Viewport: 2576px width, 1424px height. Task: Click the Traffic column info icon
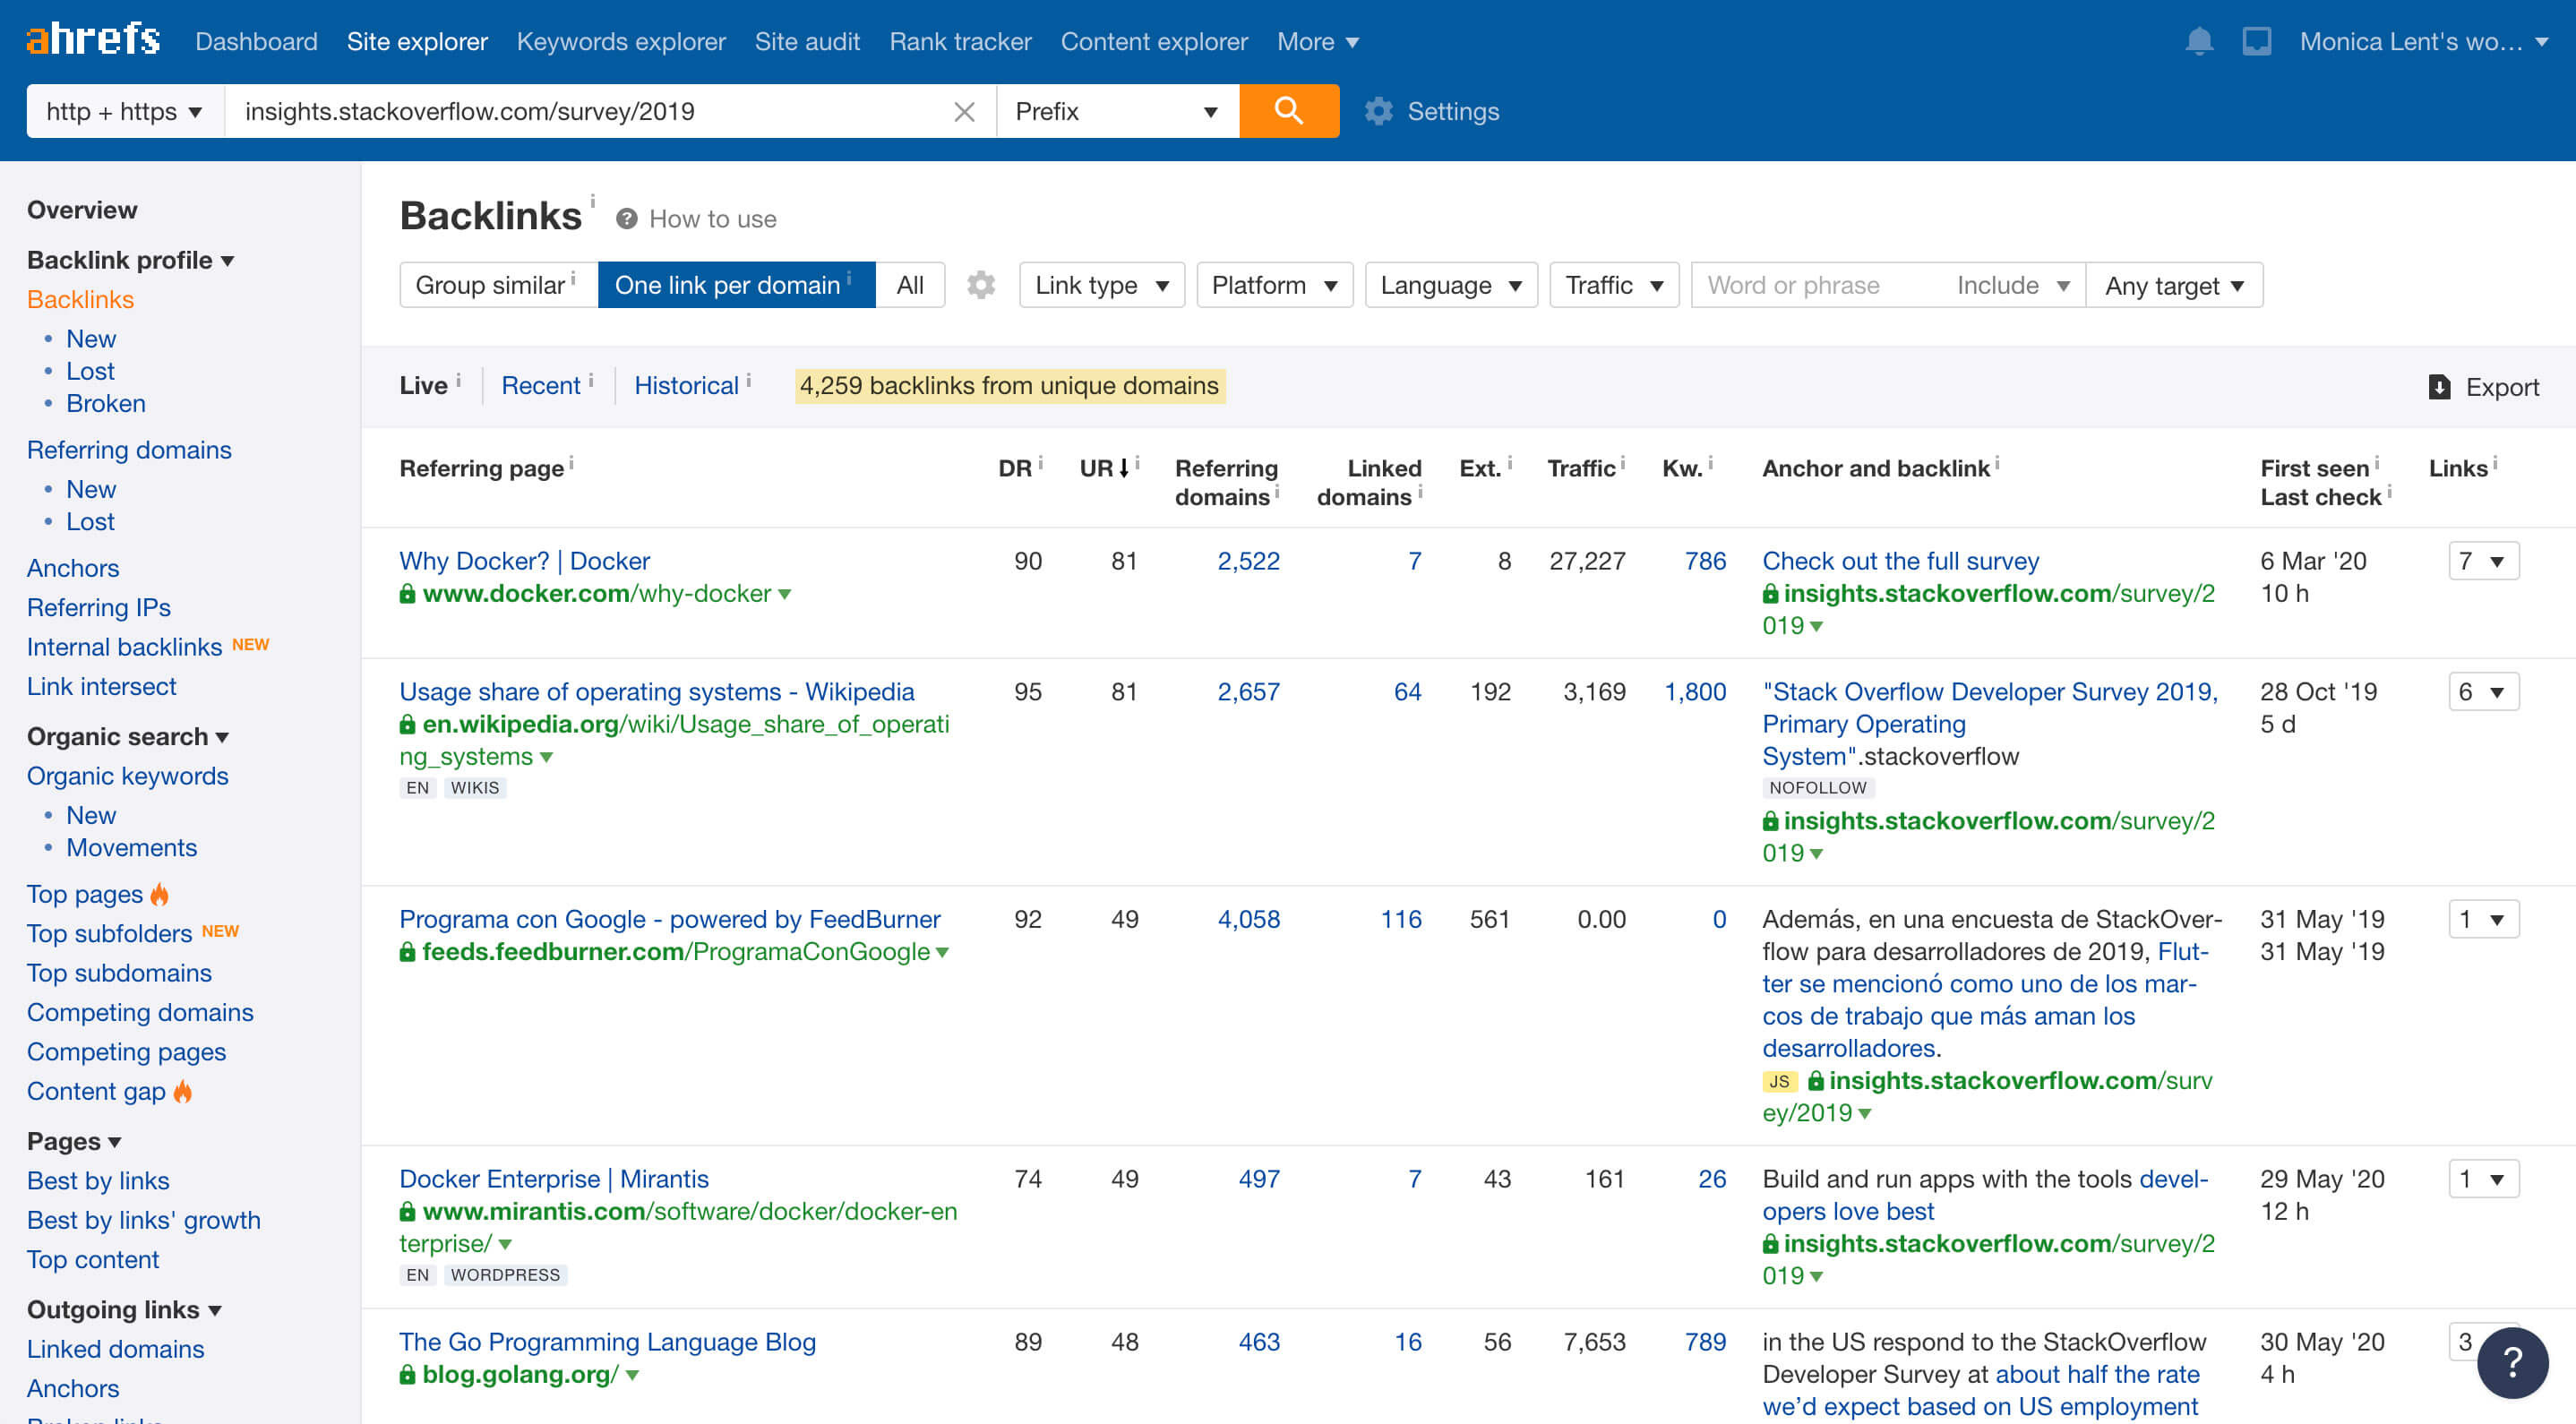pos(1622,462)
